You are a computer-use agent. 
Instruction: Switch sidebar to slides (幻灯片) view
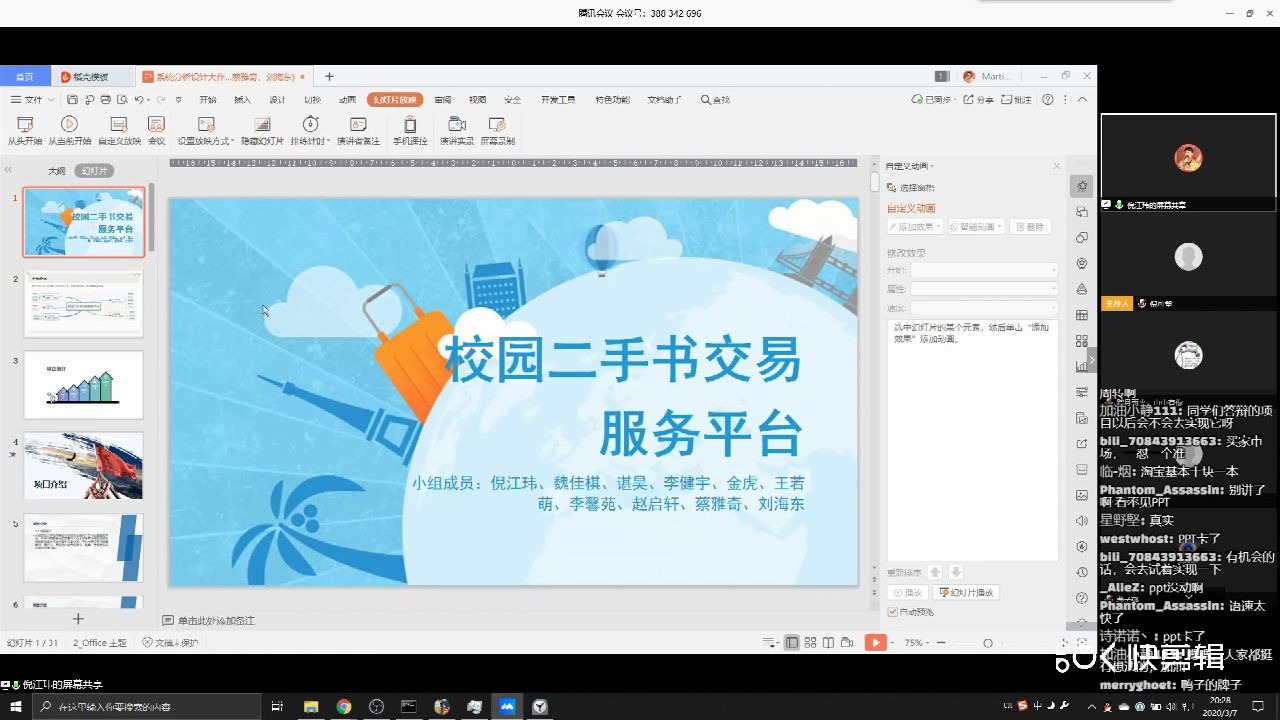click(x=94, y=171)
